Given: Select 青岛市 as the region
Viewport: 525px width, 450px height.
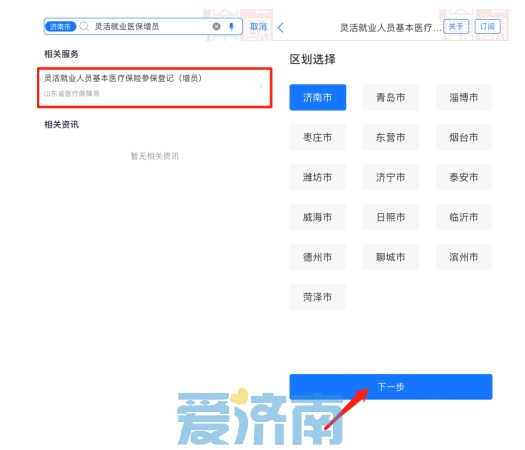Looking at the screenshot, I should (391, 97).
